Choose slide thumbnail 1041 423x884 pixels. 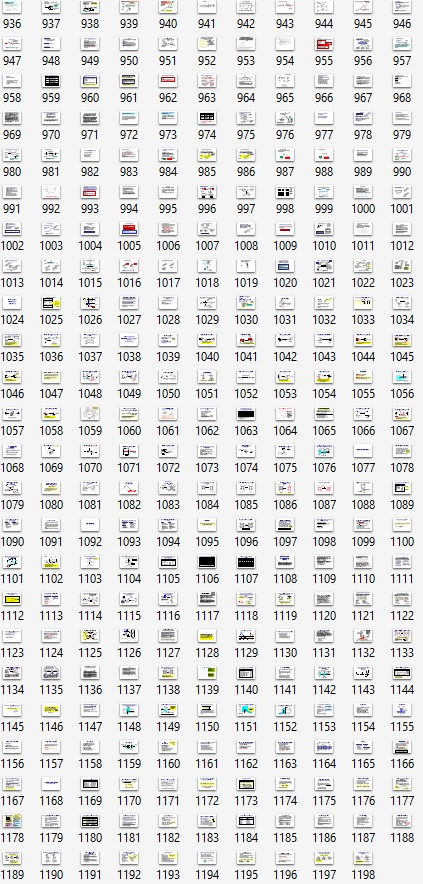(246, 339)
